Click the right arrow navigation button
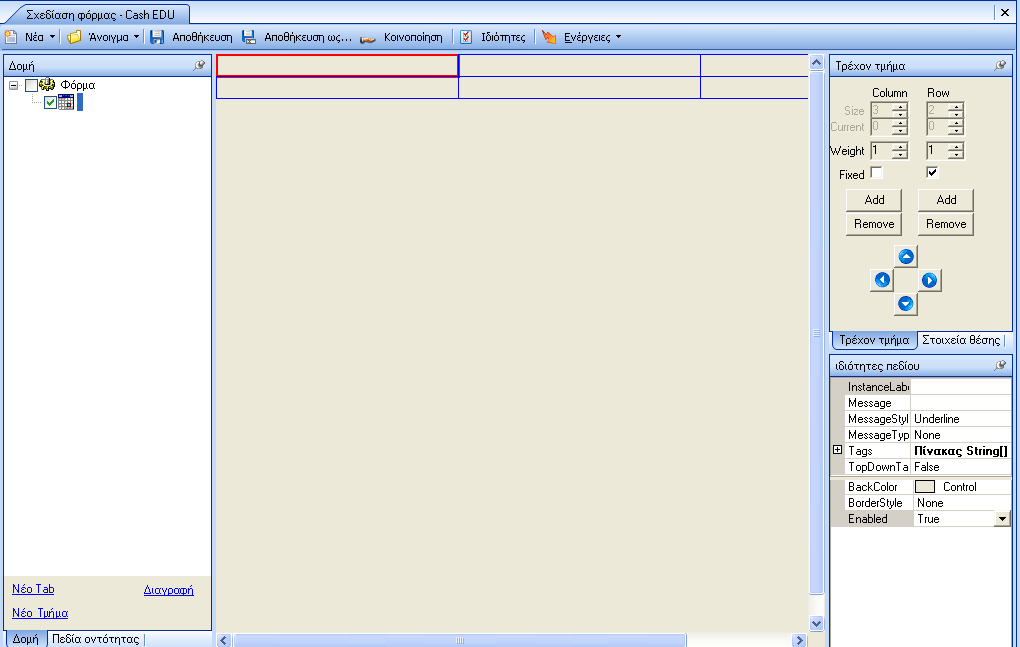Screen dimensions: 1020x647 point(930,280)
